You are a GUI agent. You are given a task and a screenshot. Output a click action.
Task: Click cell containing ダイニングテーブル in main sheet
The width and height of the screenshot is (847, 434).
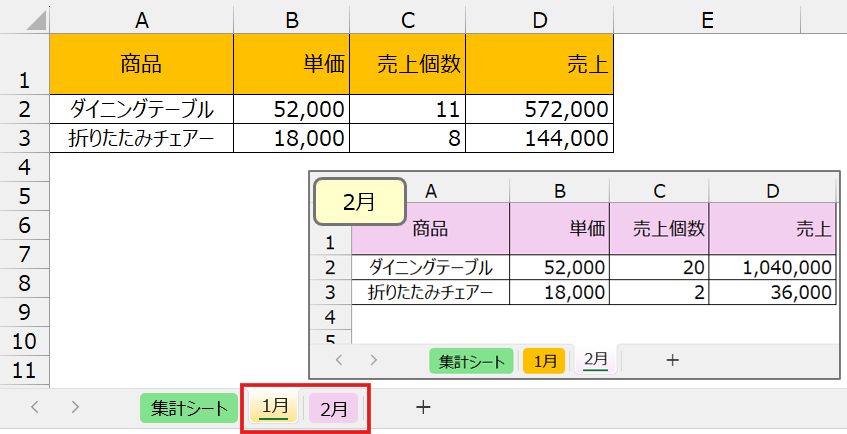(x=141, y=109)
